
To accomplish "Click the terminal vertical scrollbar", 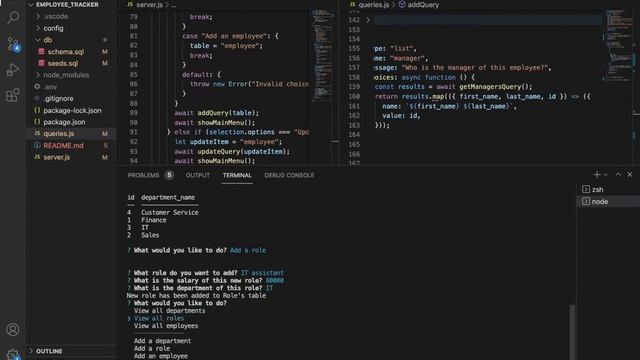I will pos(572,331).
